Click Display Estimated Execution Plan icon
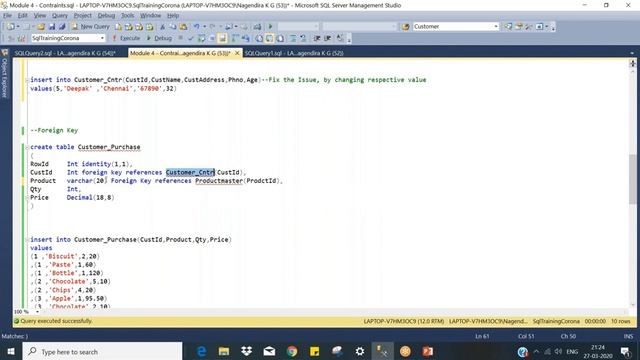Viewport: 640px width, 360px height. pos(201,38)
